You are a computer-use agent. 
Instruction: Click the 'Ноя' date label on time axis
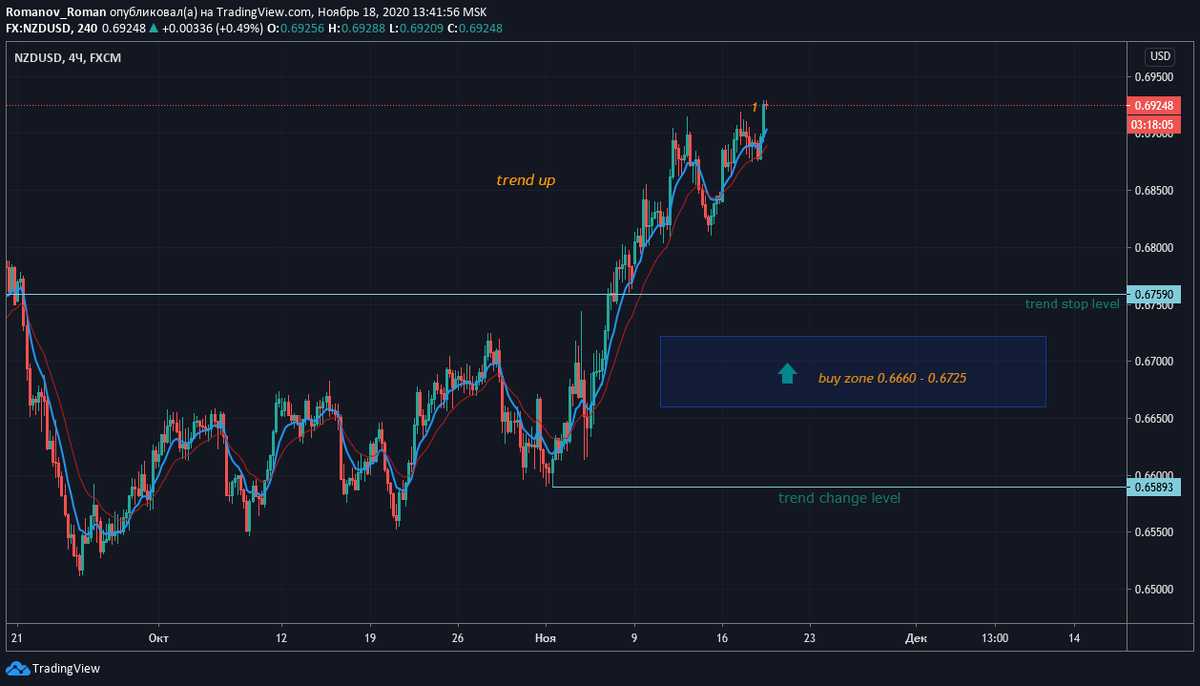click(x=545, y=637)
